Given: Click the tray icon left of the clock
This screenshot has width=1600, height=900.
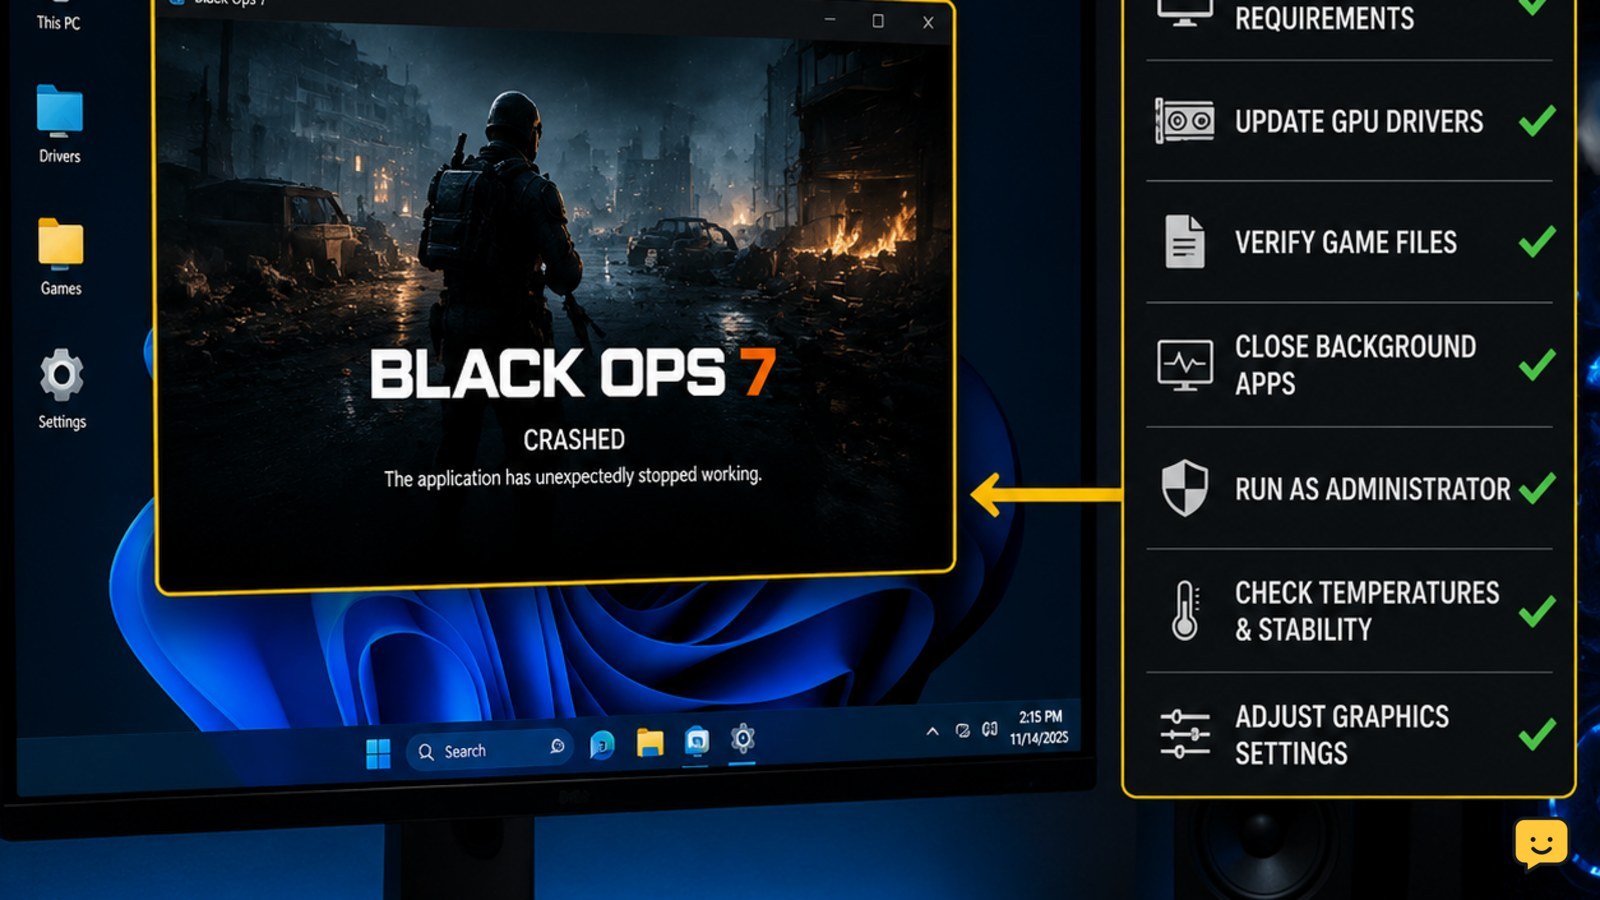Looking at the screenshot, I should click(x=990, y=729).
